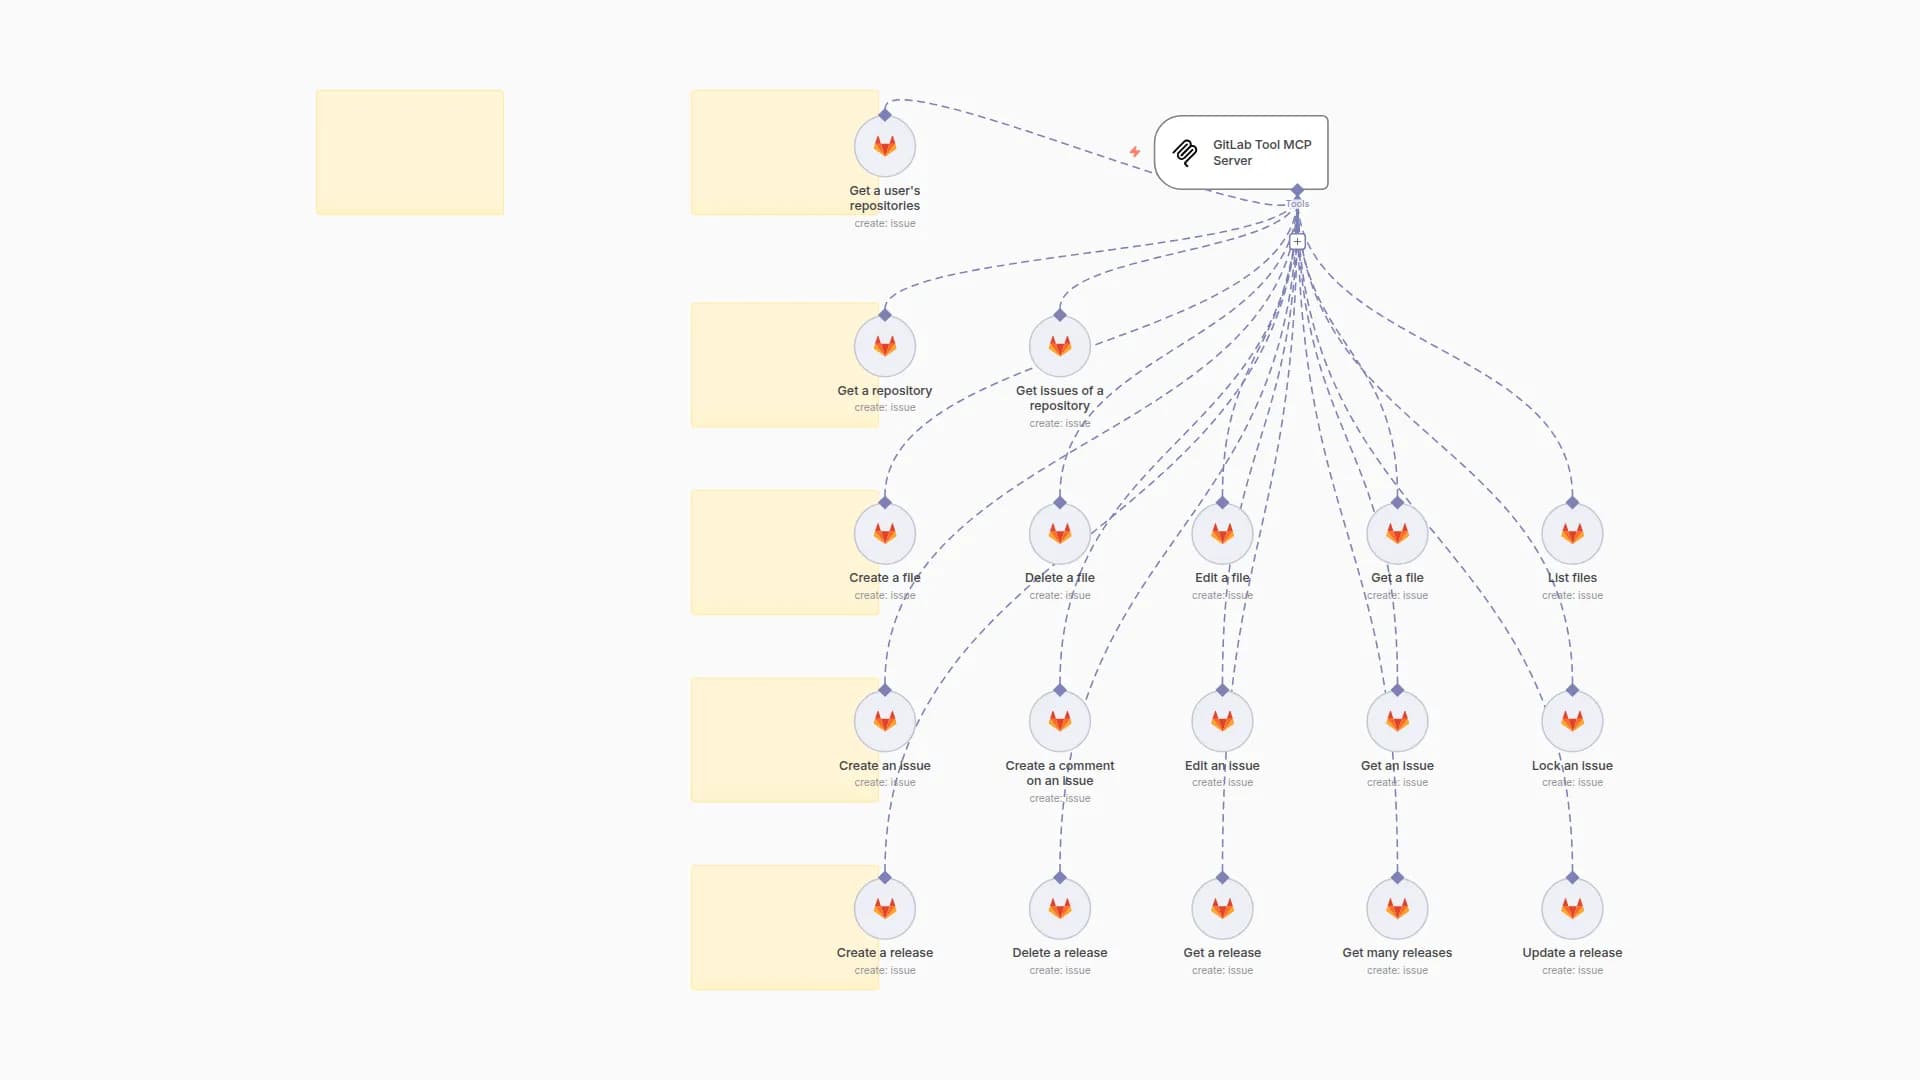Select the 'Create an issue' node

click(x=884, y=722)
